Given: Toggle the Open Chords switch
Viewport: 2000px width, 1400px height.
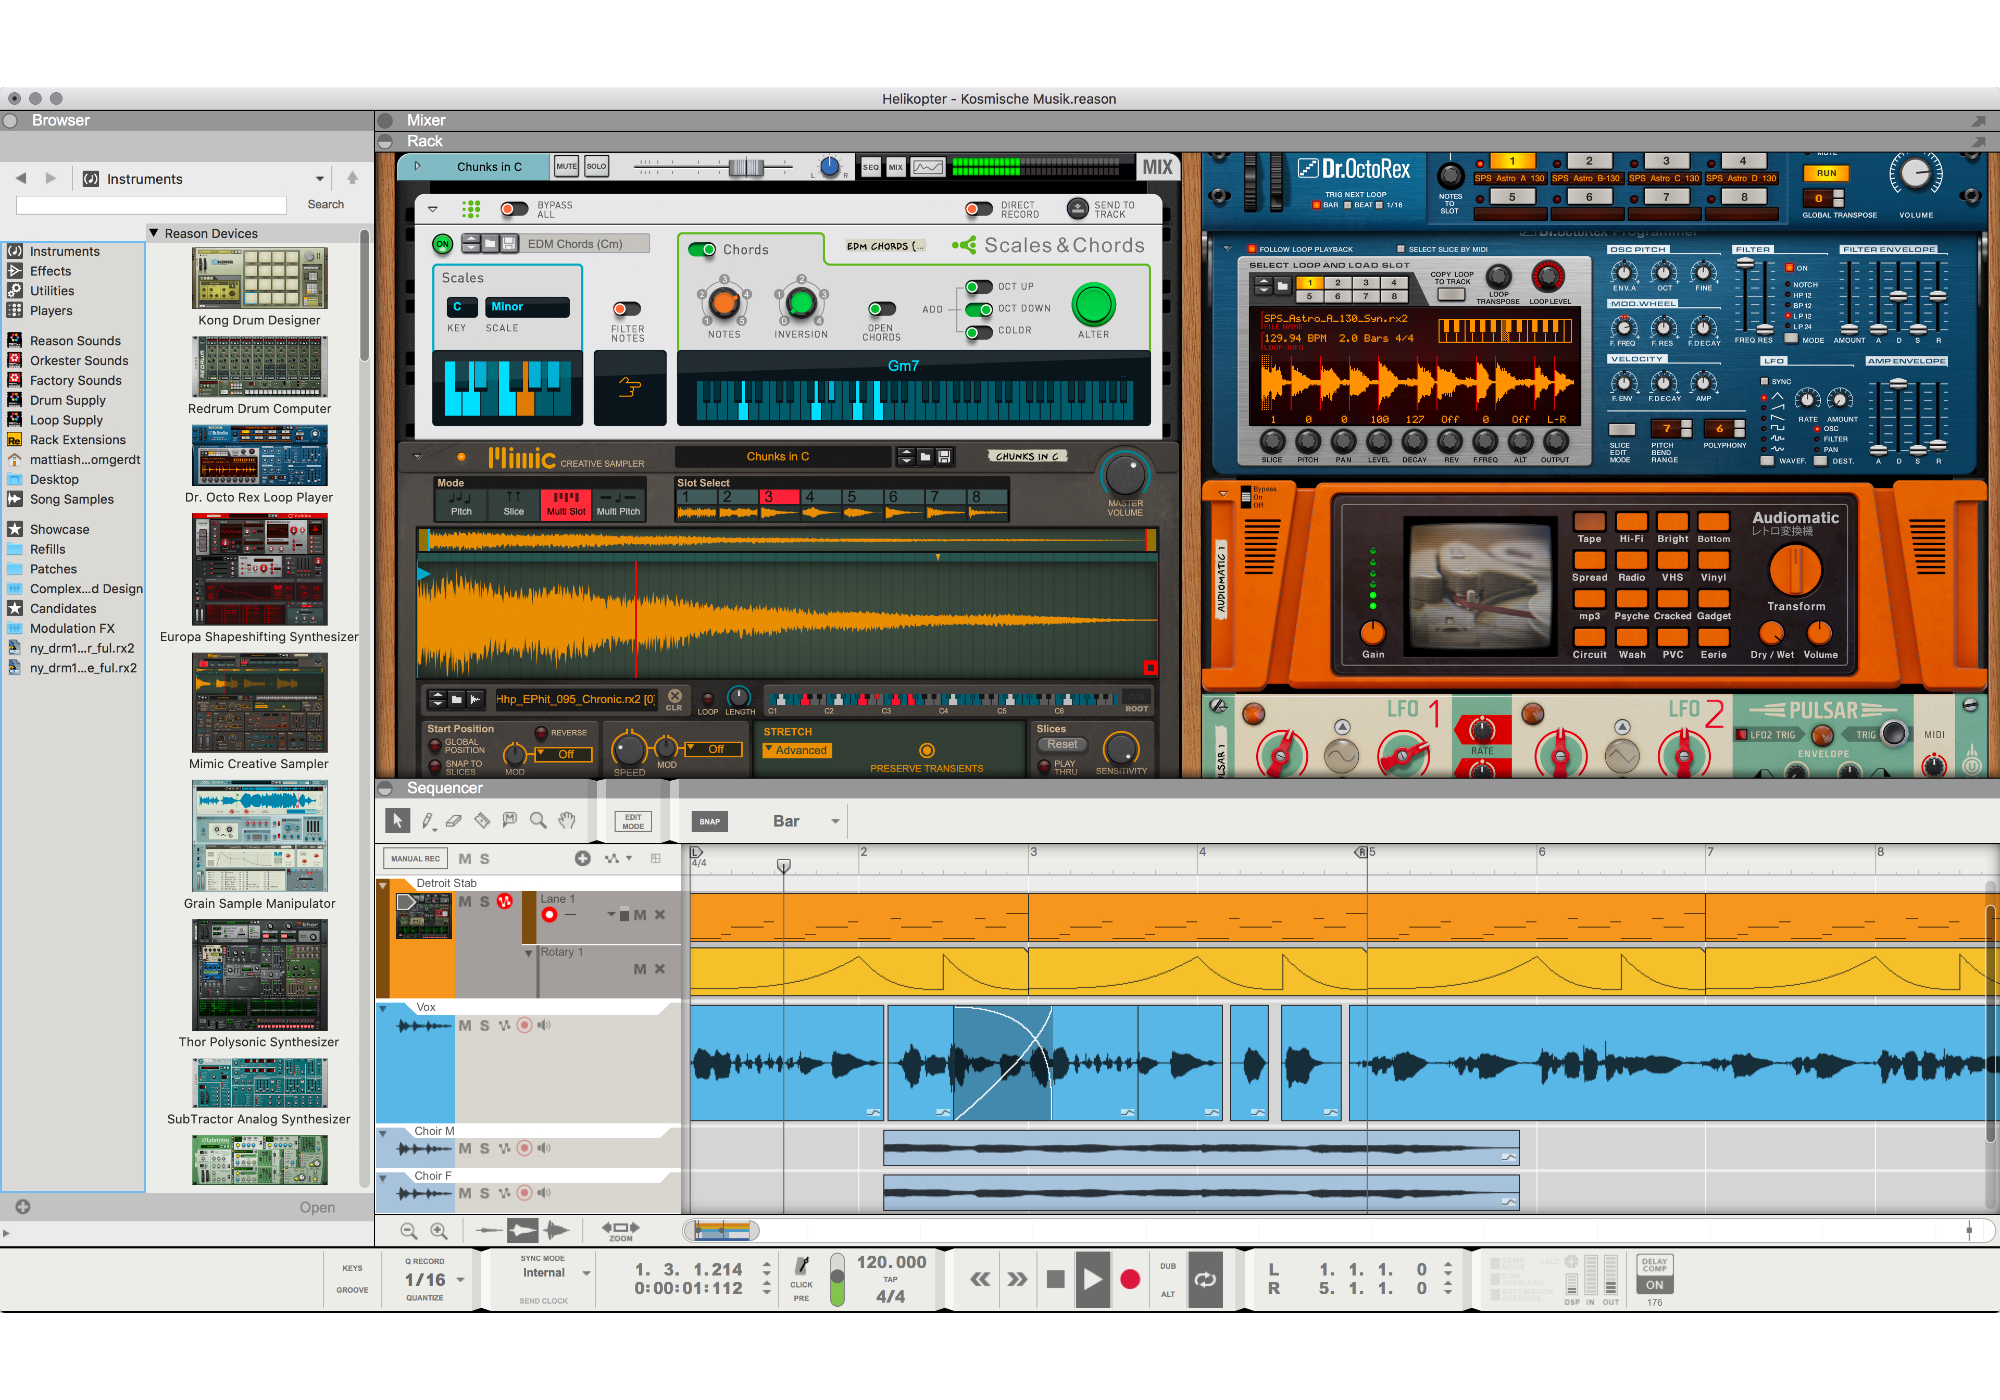Looking at the screenshot, I should coord(881,309).
